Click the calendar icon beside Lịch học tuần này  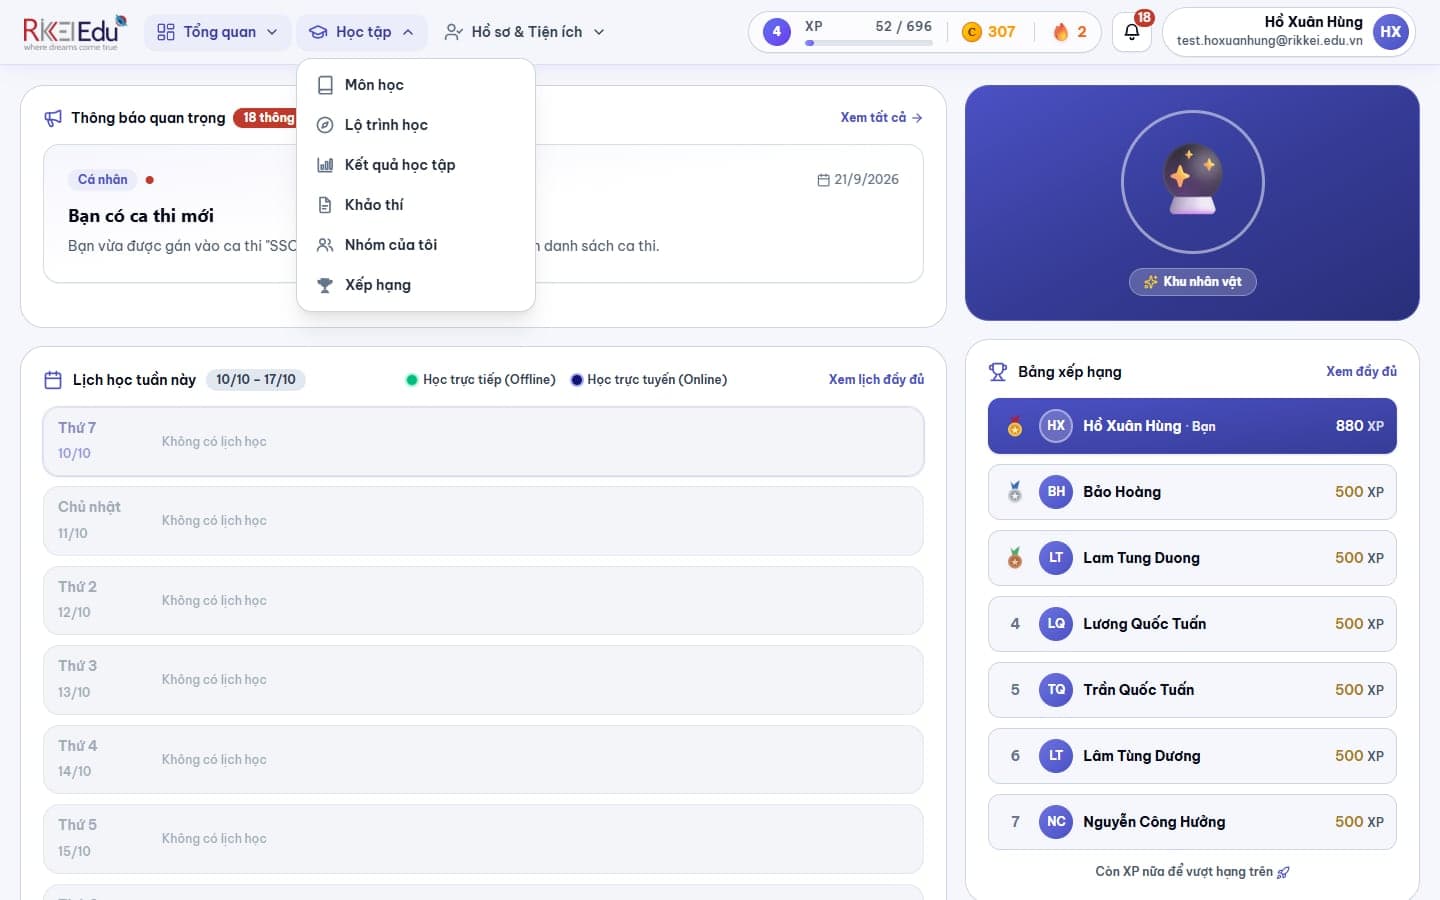[x=53, y=380]
